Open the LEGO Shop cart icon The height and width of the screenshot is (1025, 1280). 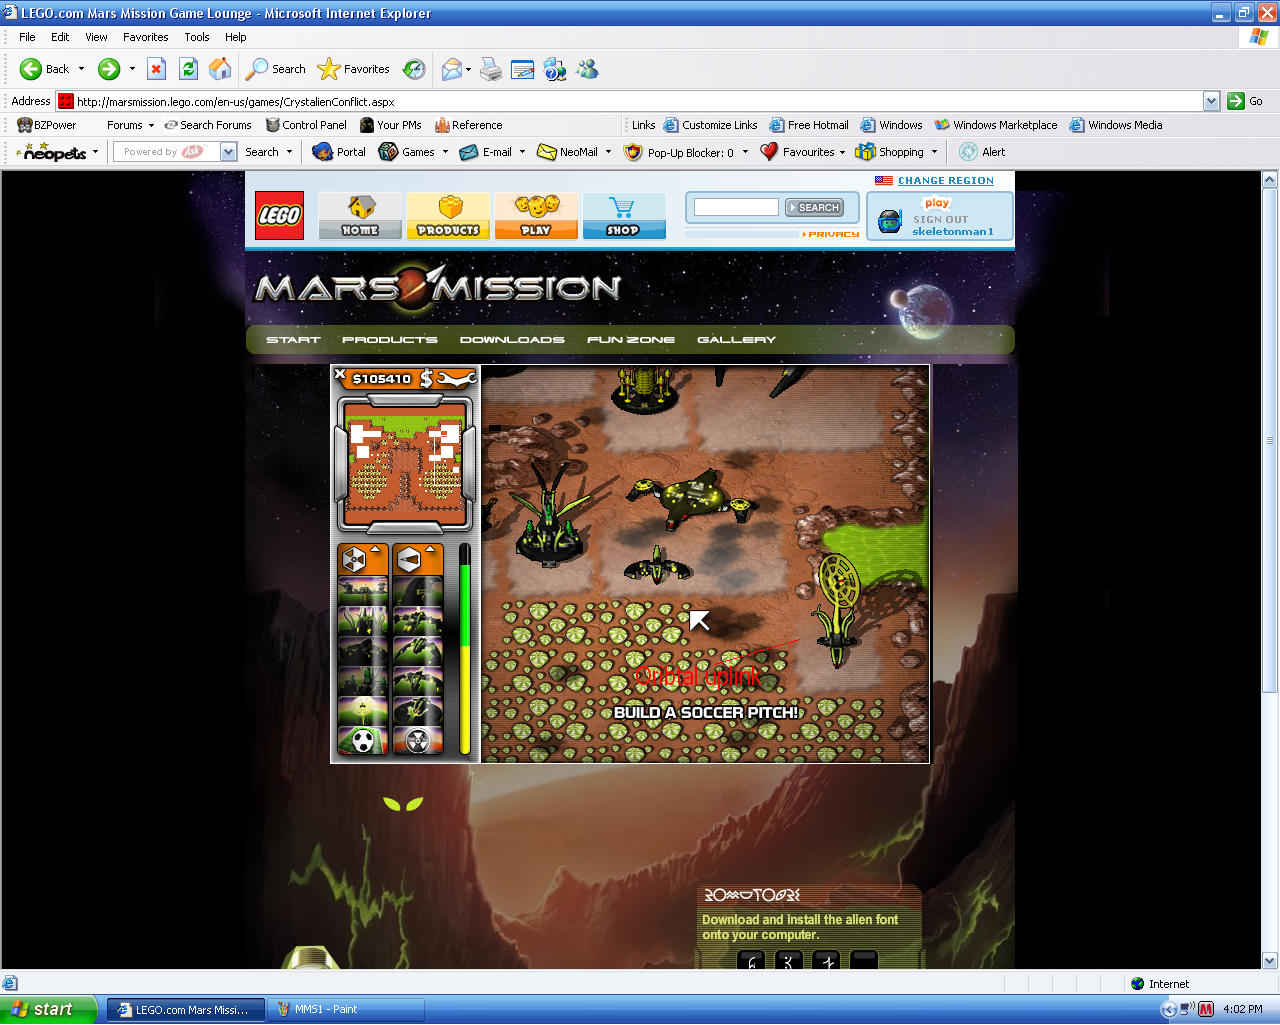click(623, 215)
